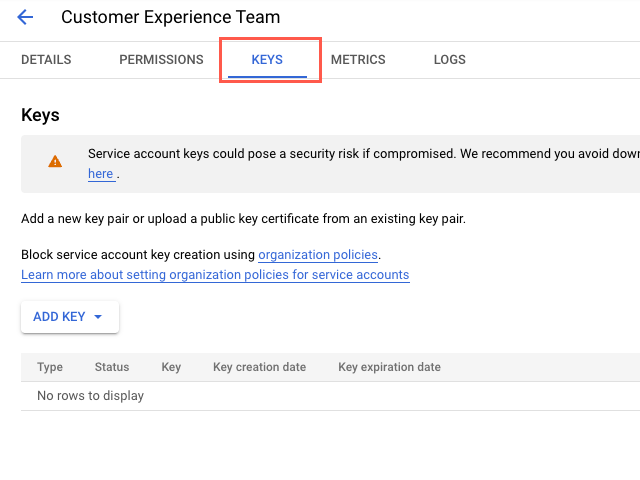
Task: Select the Keys tab
Action: (267, 60)
